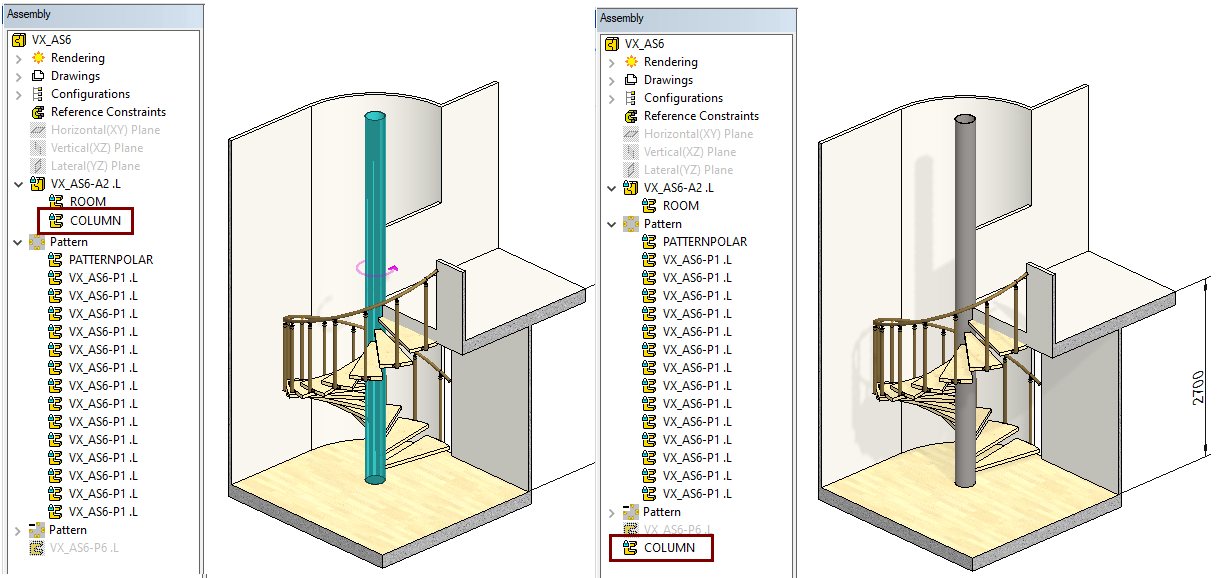This screenshot has height=578, width=1232.
Task: Expand the Rendering node in left tree
Action: (x=18, y=59)
